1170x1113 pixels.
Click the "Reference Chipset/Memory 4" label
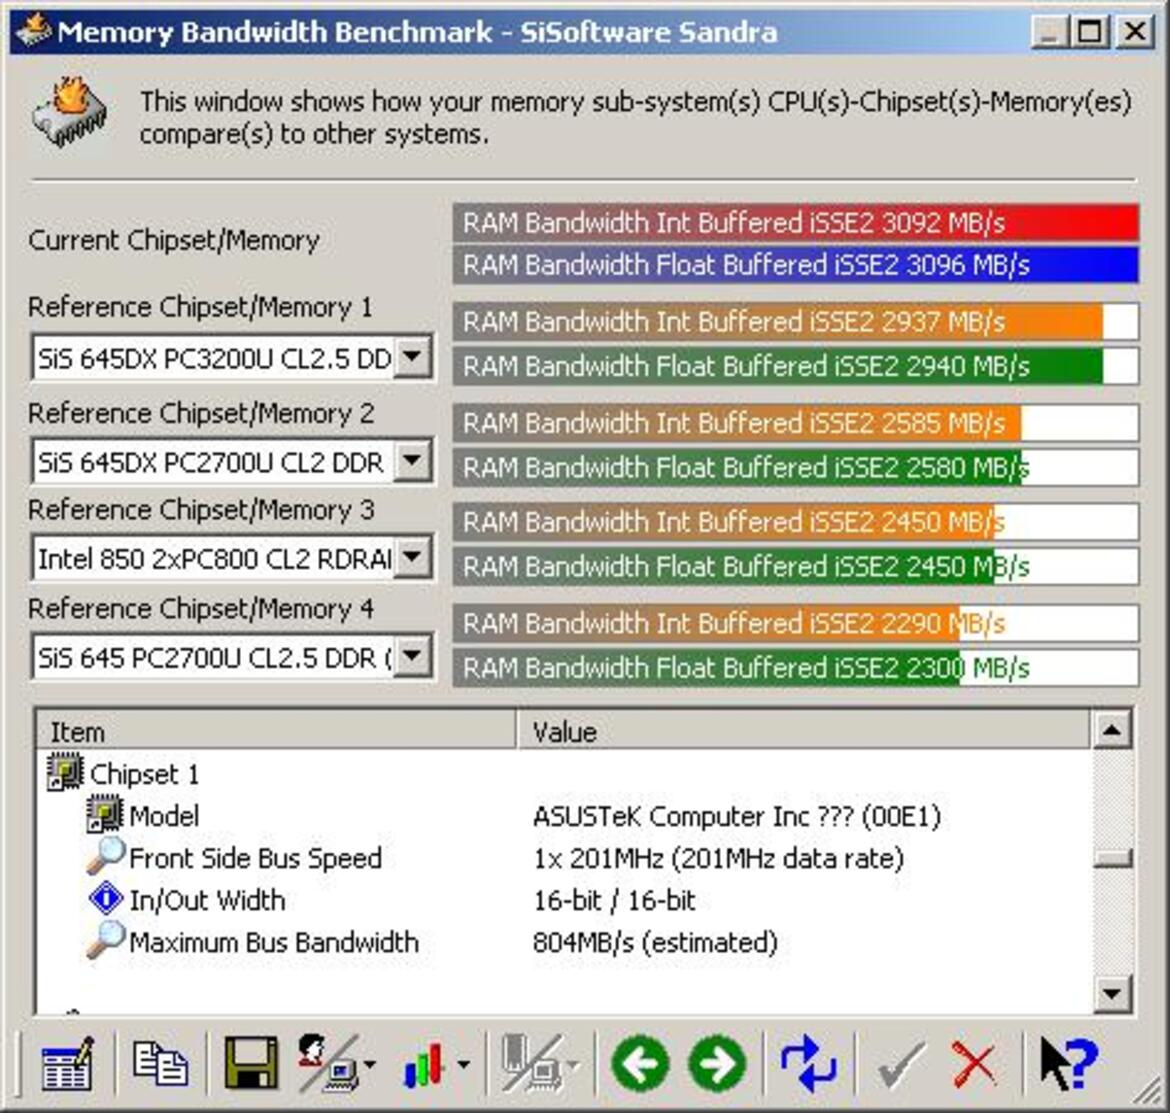coord(201,608)
